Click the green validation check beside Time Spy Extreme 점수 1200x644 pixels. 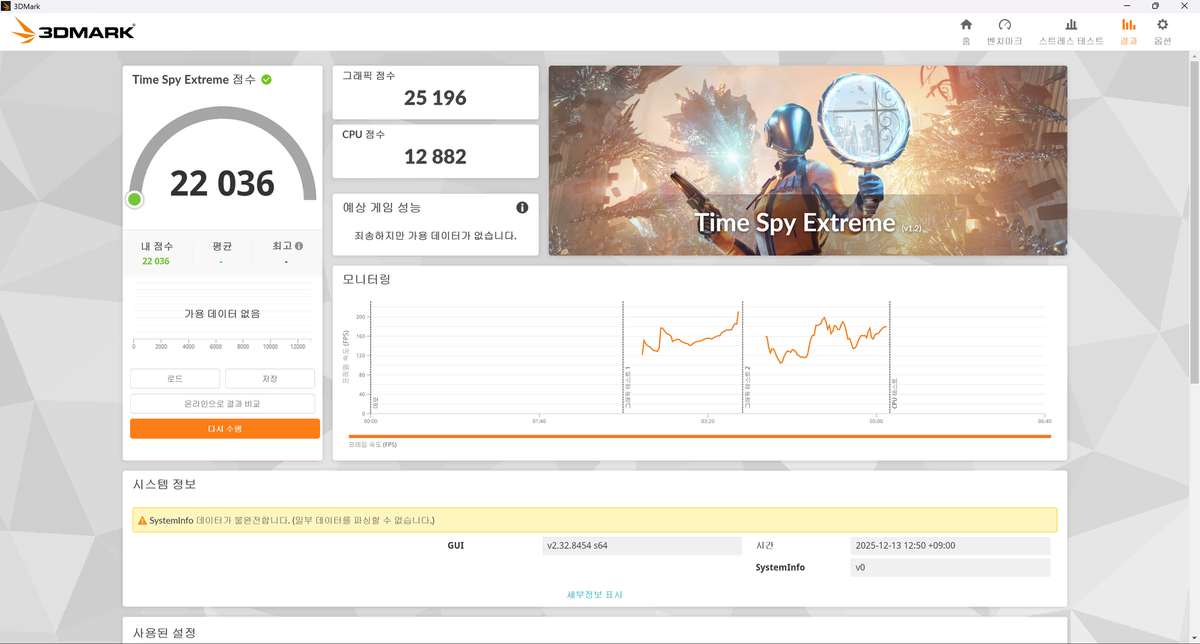click(x=266, y=79)
